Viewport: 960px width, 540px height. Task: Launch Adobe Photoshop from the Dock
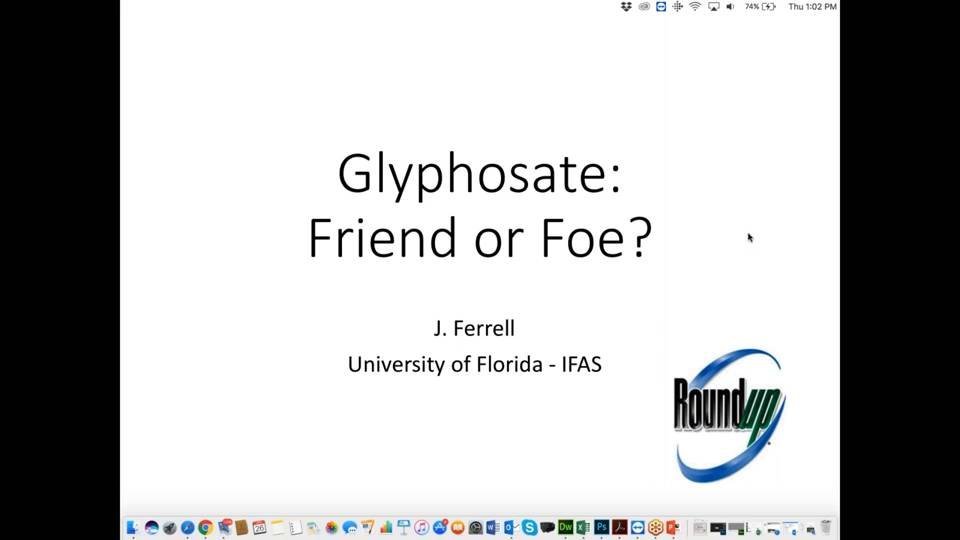tap(601, 527)
